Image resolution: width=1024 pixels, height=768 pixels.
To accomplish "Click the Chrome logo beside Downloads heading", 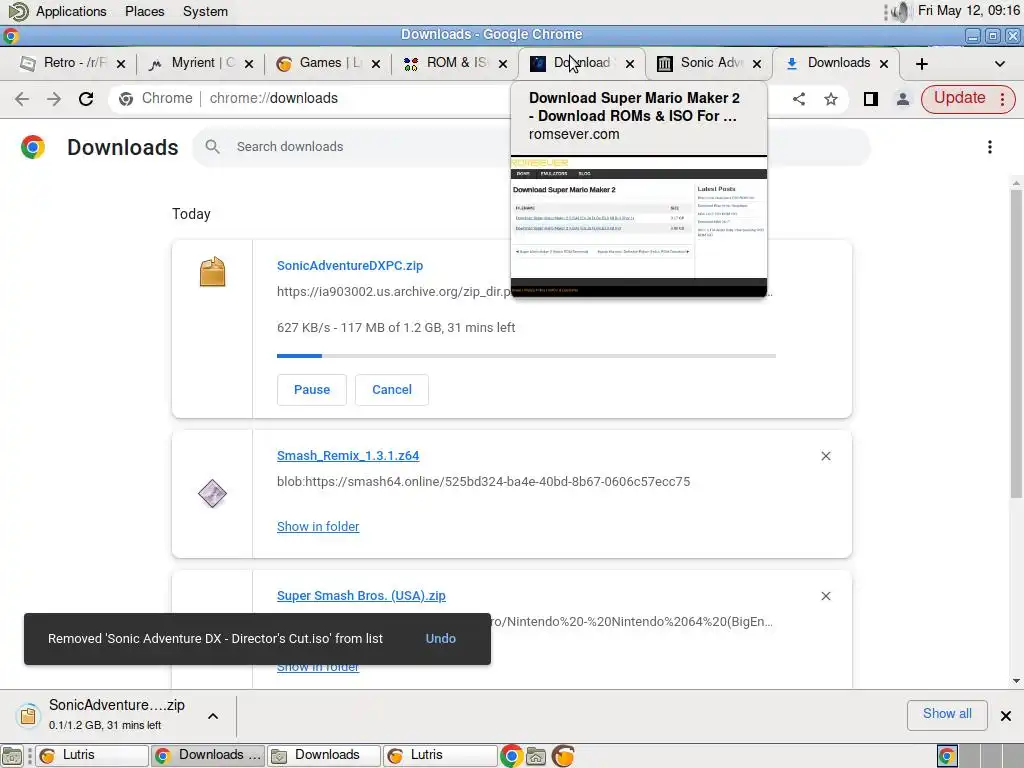I will [x=33, y=147].
